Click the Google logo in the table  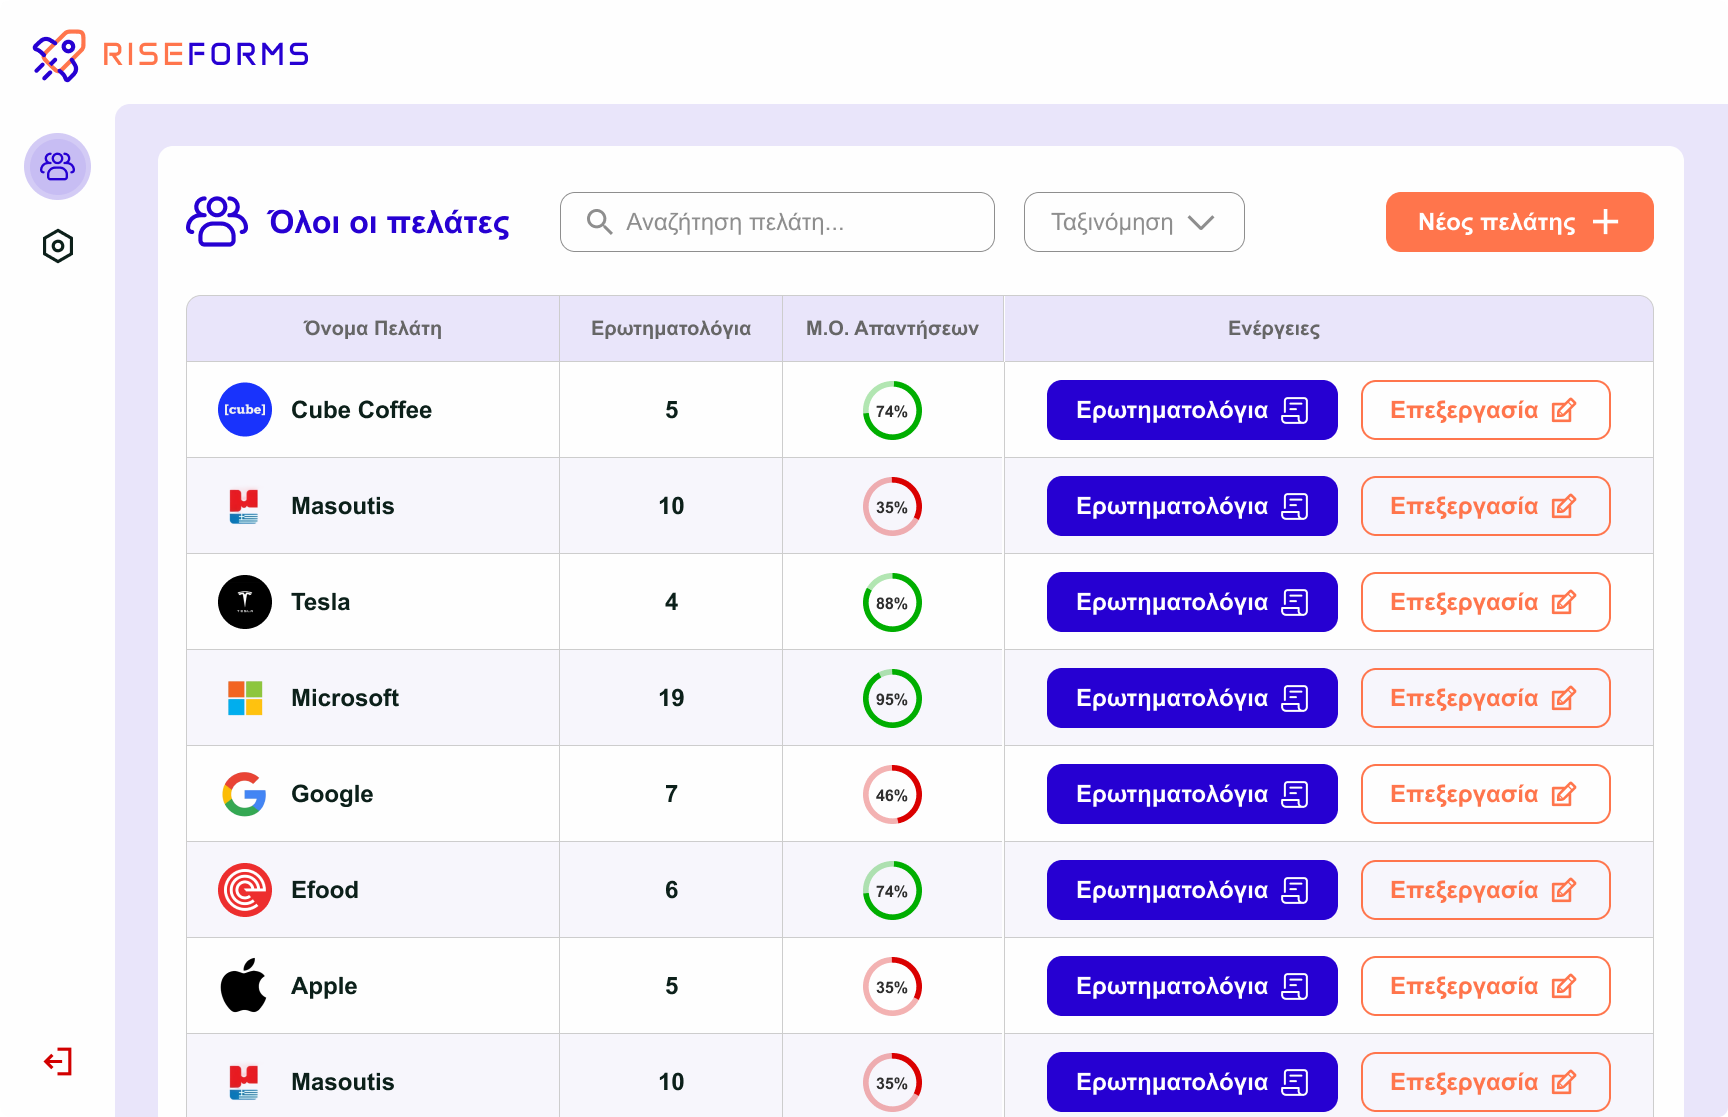coord(245,794)
